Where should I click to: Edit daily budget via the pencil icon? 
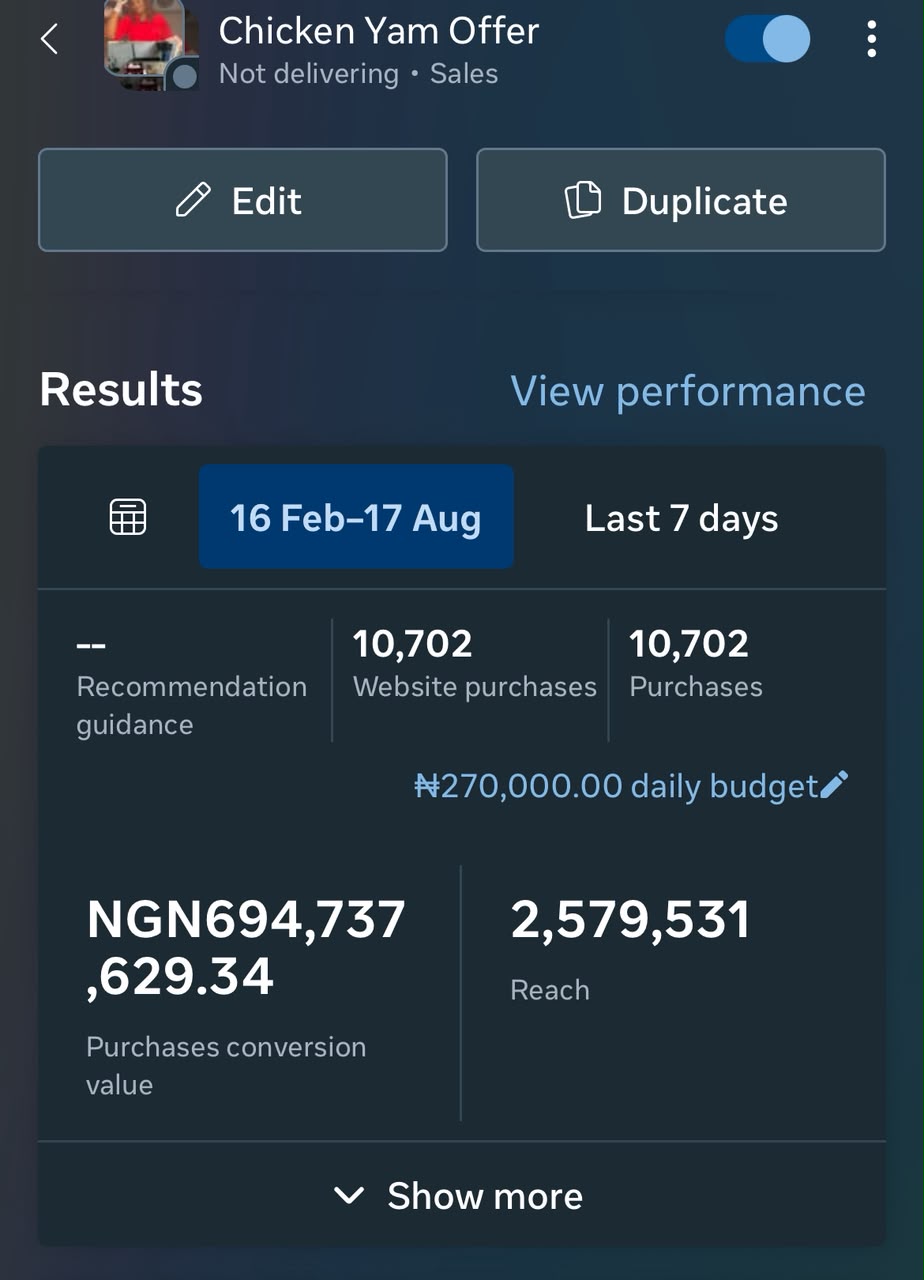tap(834, 786)
